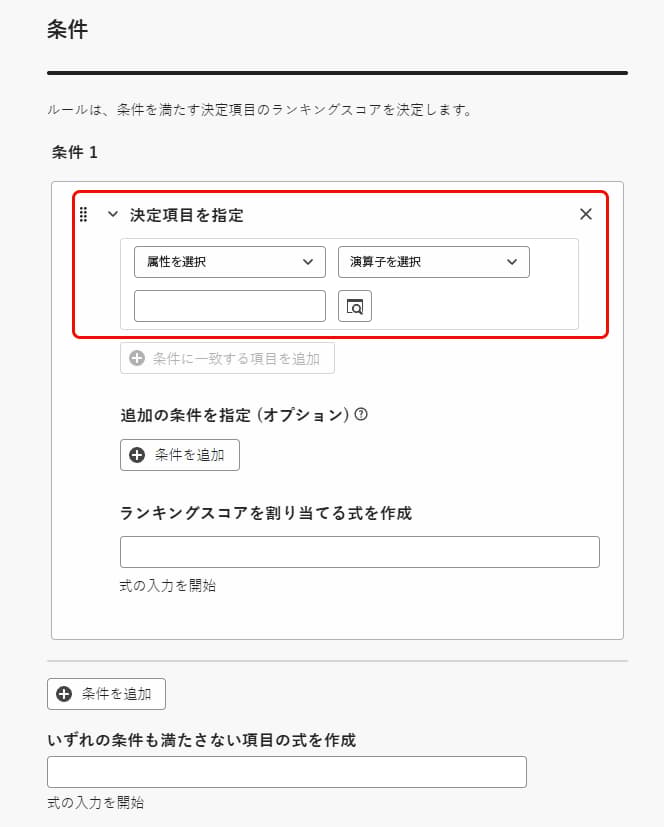
Task: Open the 属性を選択 dropdown
Action: (230, 262)
